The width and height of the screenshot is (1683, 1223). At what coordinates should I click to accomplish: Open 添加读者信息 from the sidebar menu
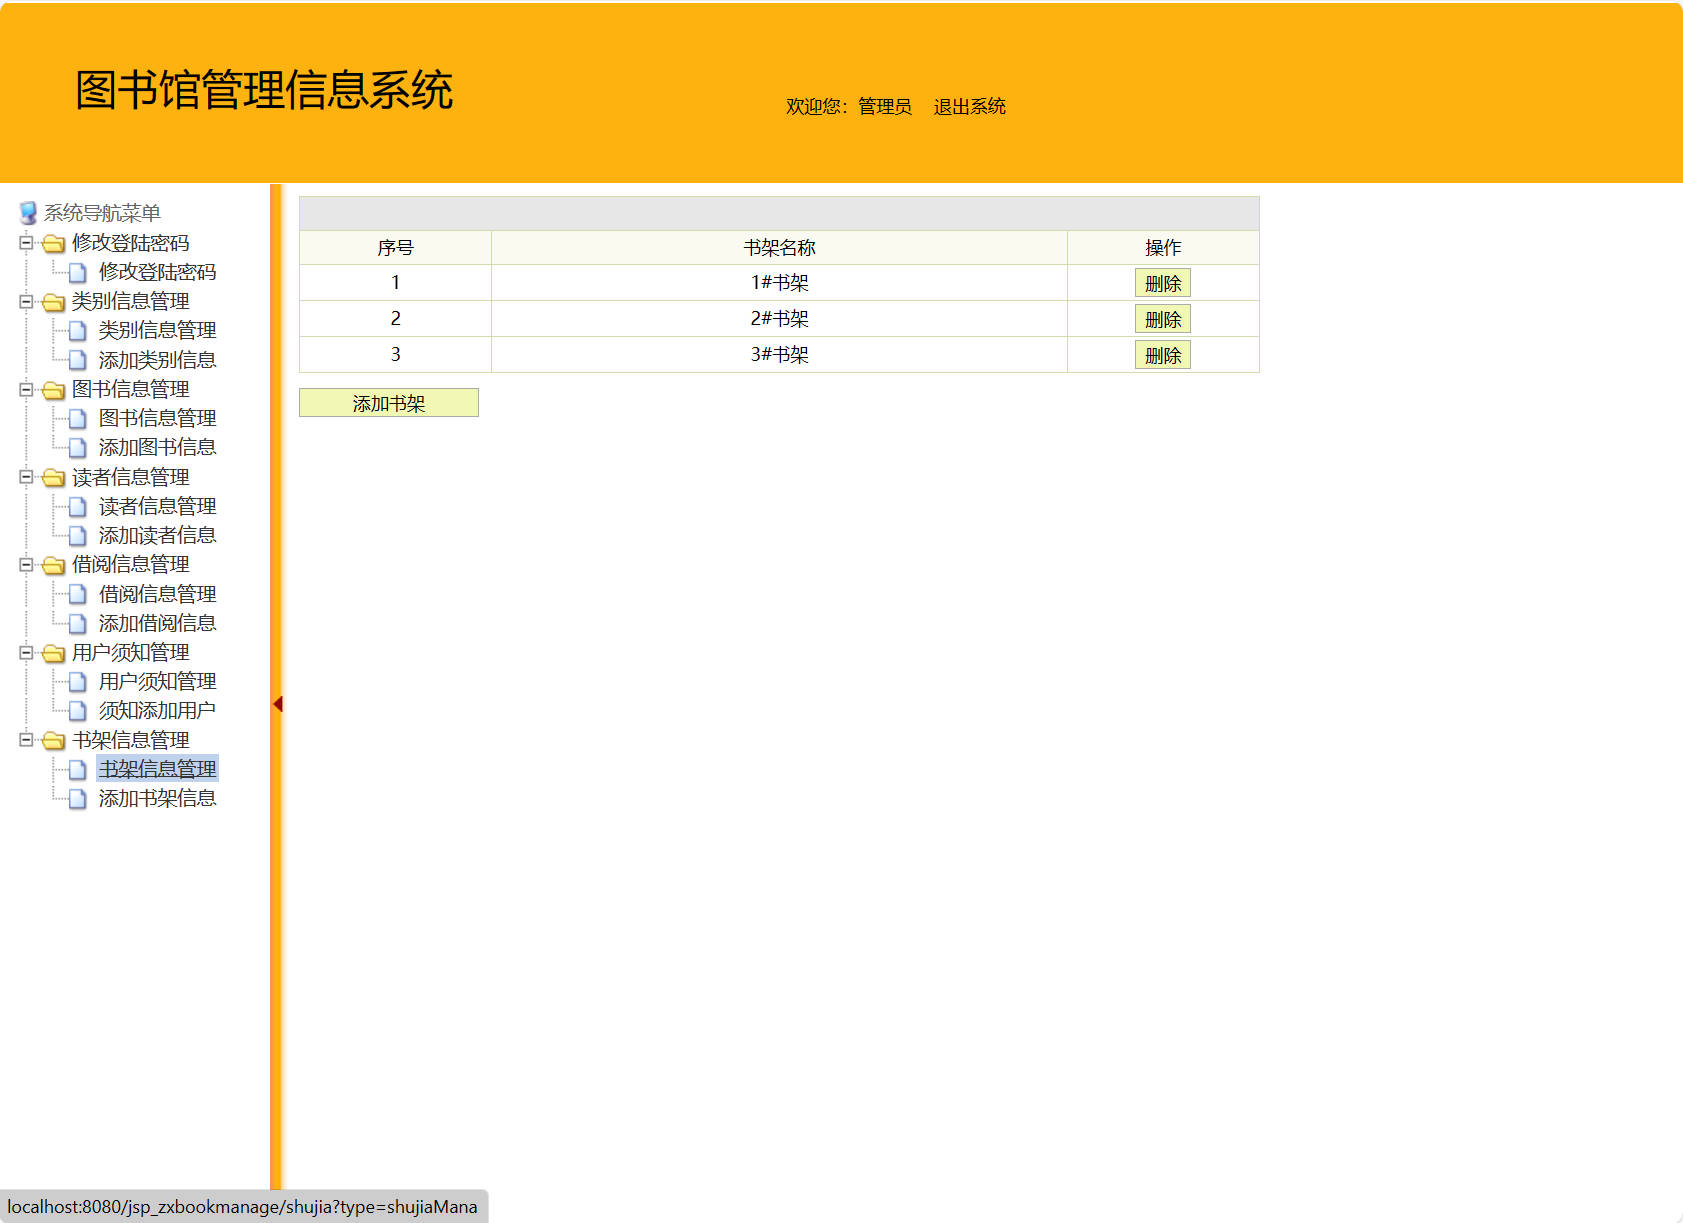click(x=158, y=535)
